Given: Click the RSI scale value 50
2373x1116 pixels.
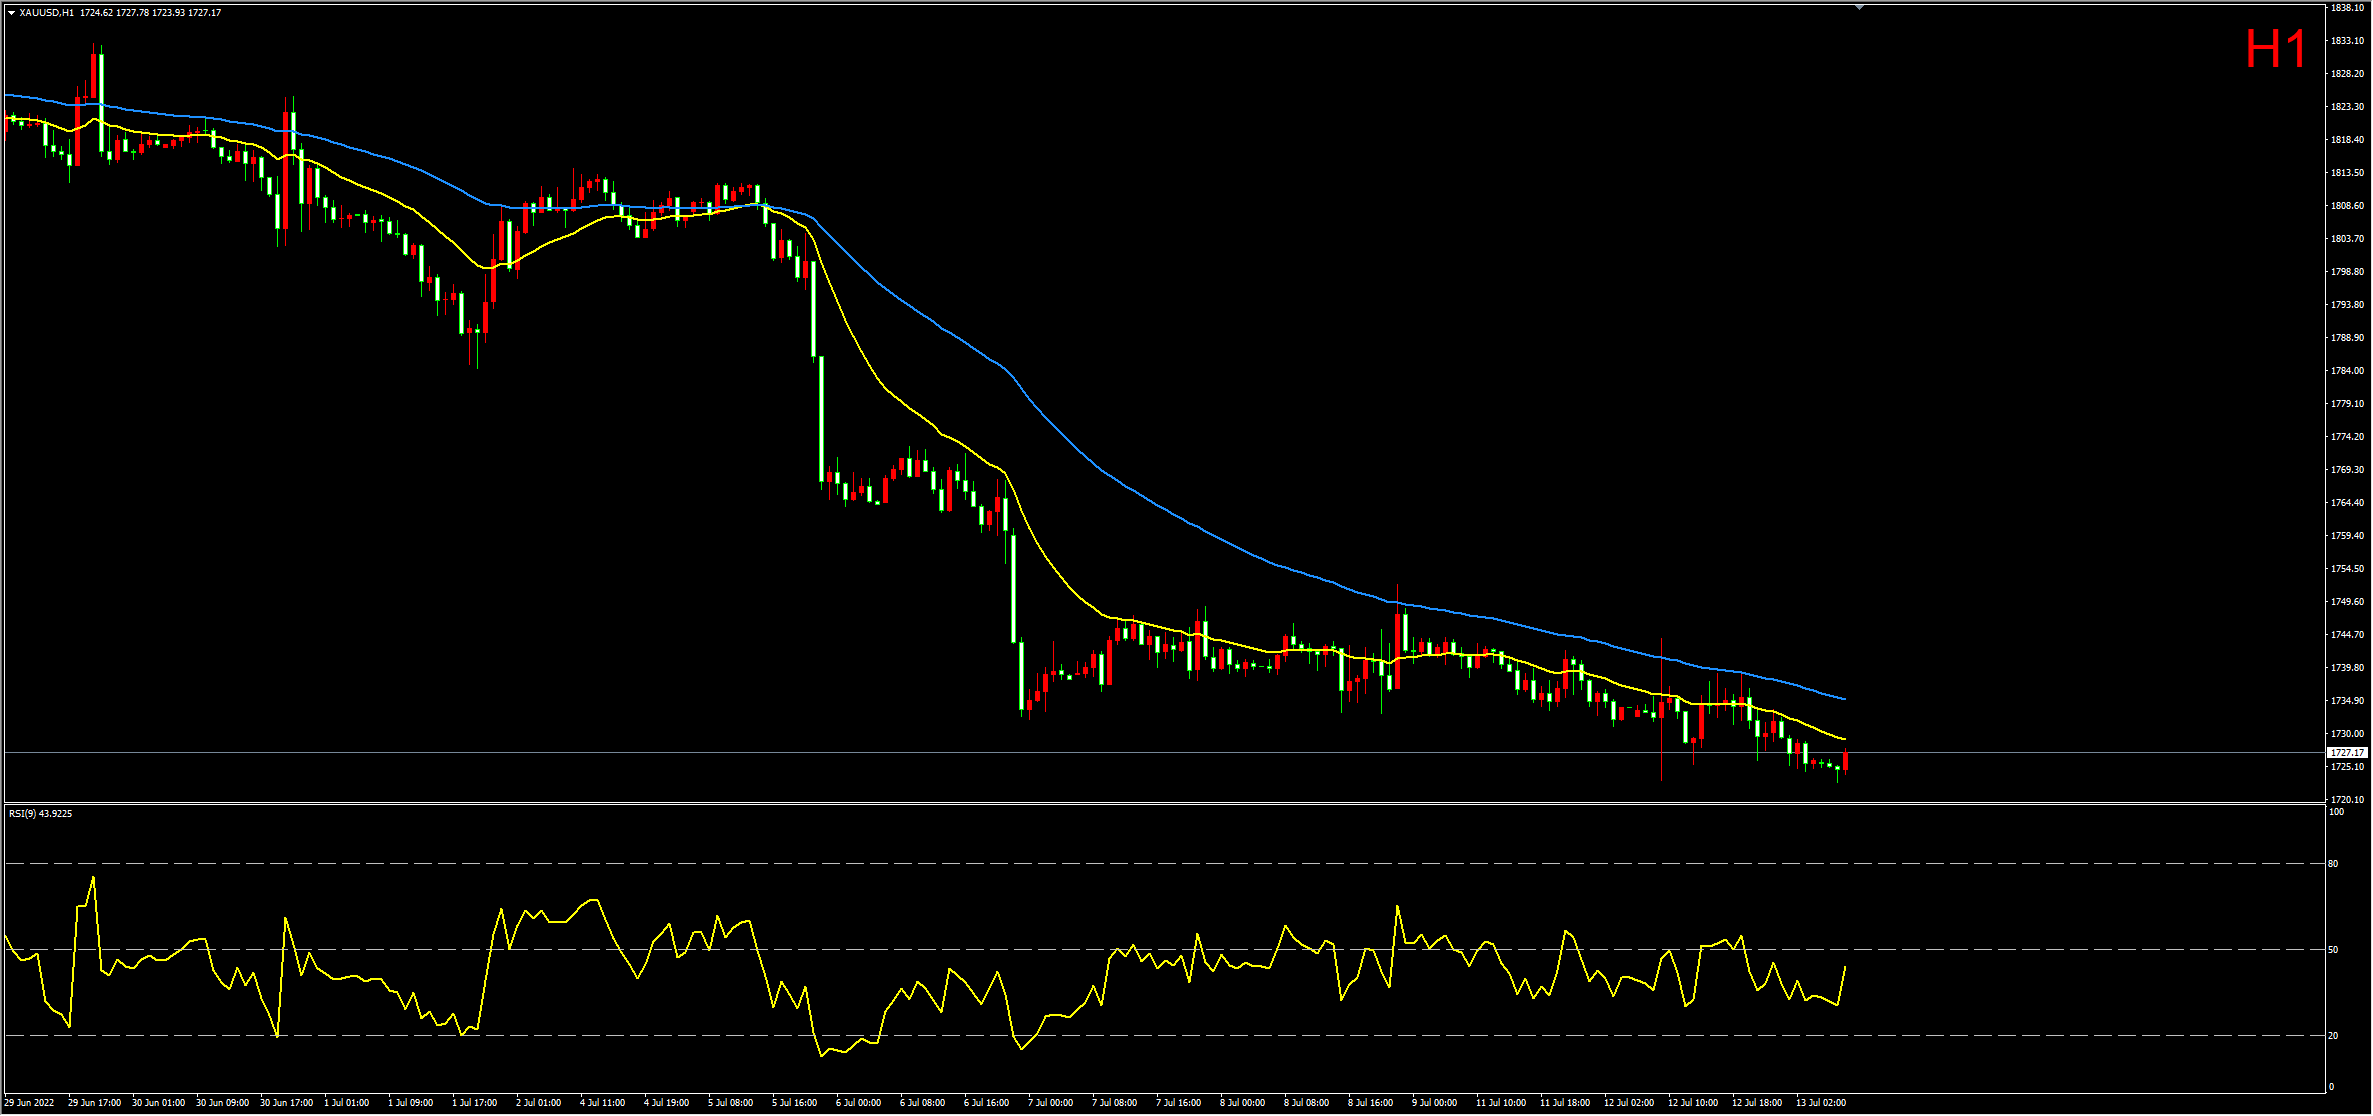Looking at the screenshot, I should point(2333,950).
